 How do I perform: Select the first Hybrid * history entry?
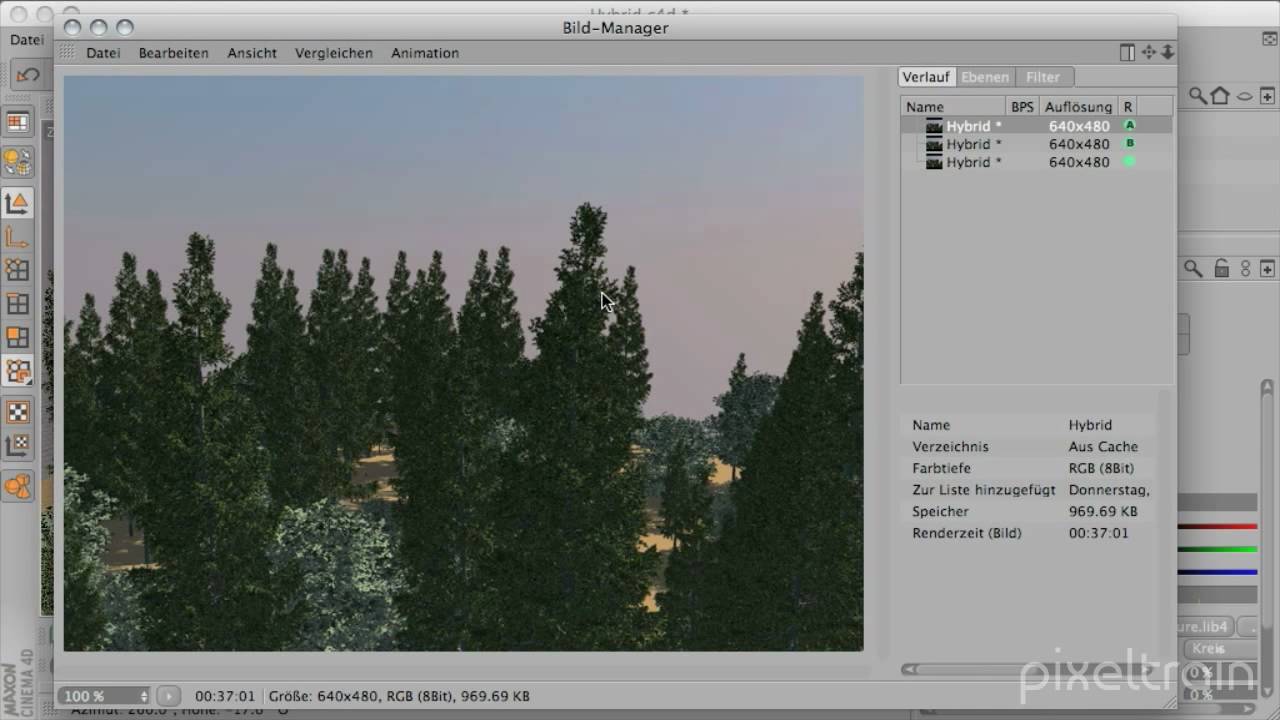click(x=1036, y=126)
